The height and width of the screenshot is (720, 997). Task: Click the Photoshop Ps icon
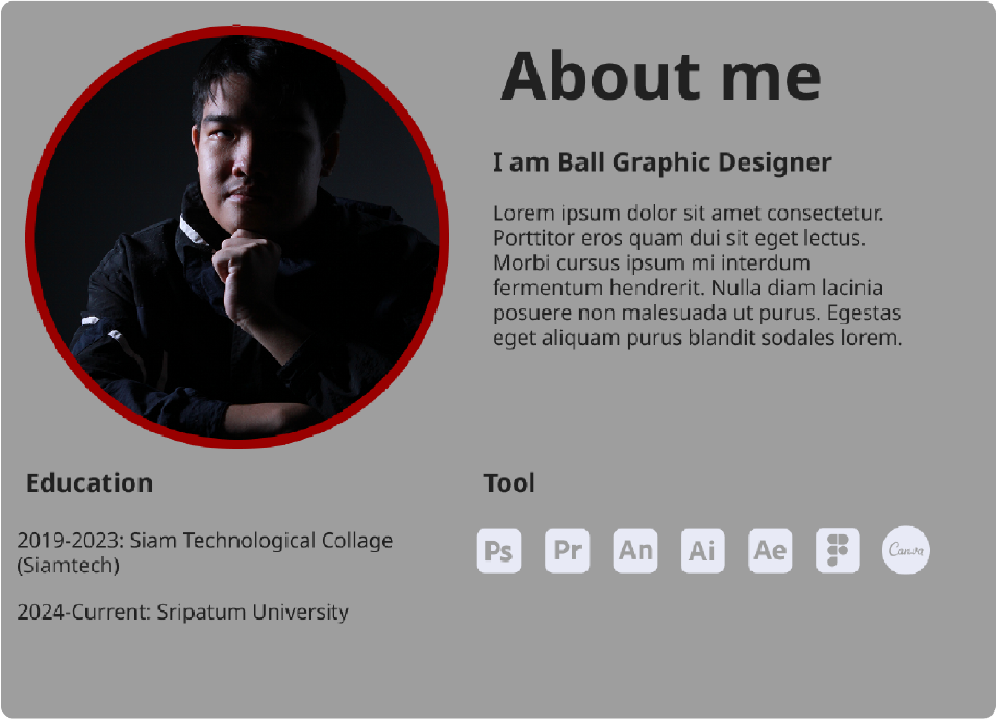(x=499, y=551)
